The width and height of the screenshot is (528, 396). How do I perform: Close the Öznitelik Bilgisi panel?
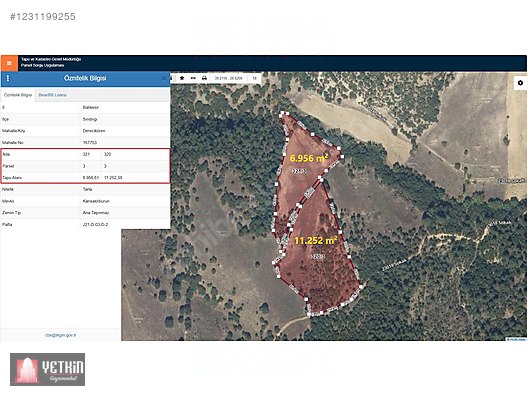pos(164,78)
